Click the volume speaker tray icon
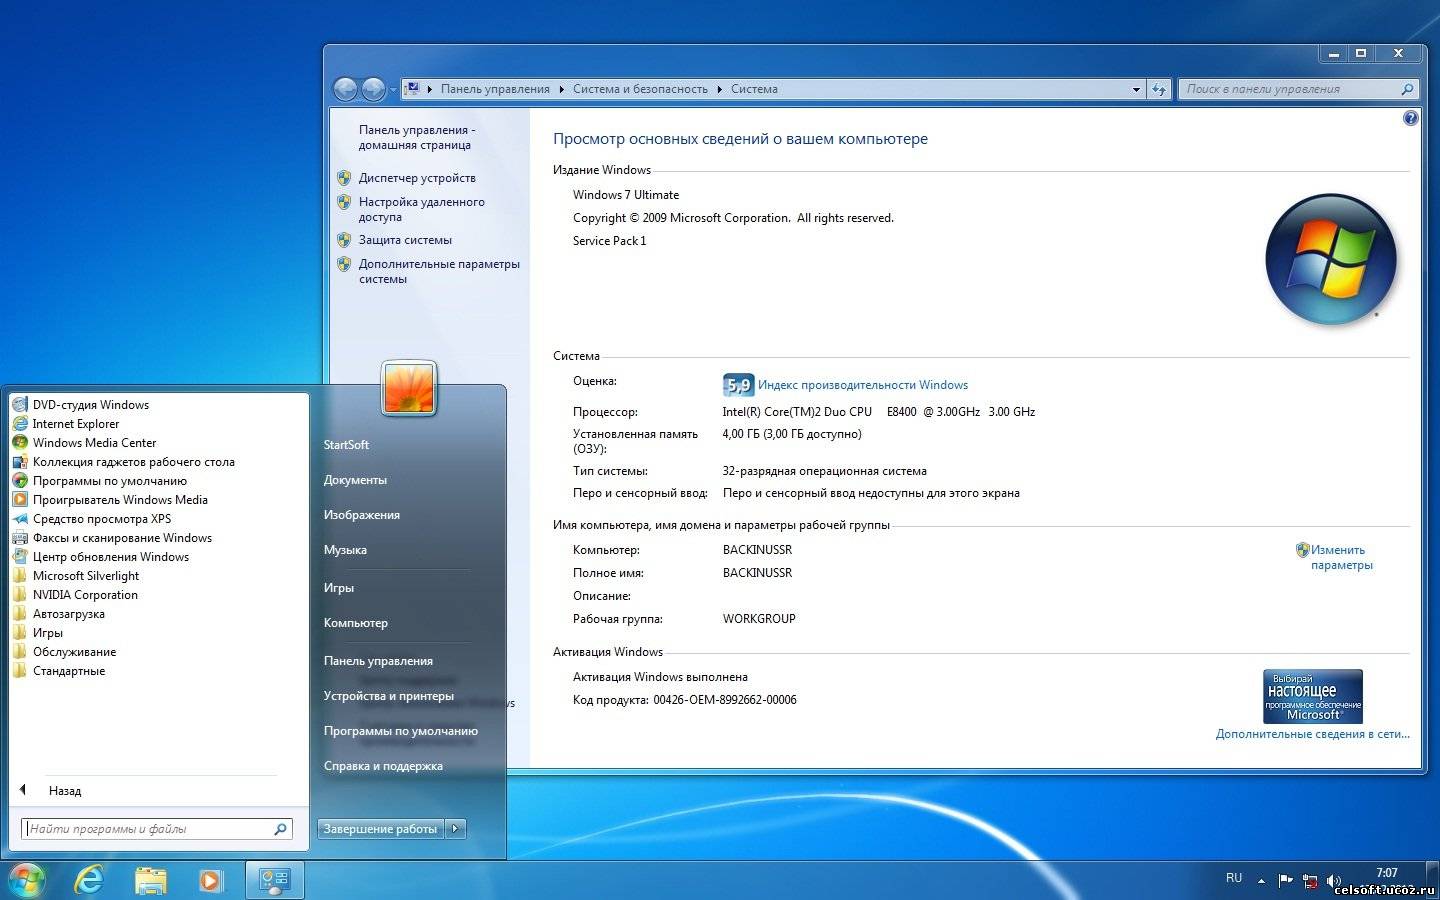Image resolution: width=1440 pixels, height=900 pixels. click(x=1333, y=881)
